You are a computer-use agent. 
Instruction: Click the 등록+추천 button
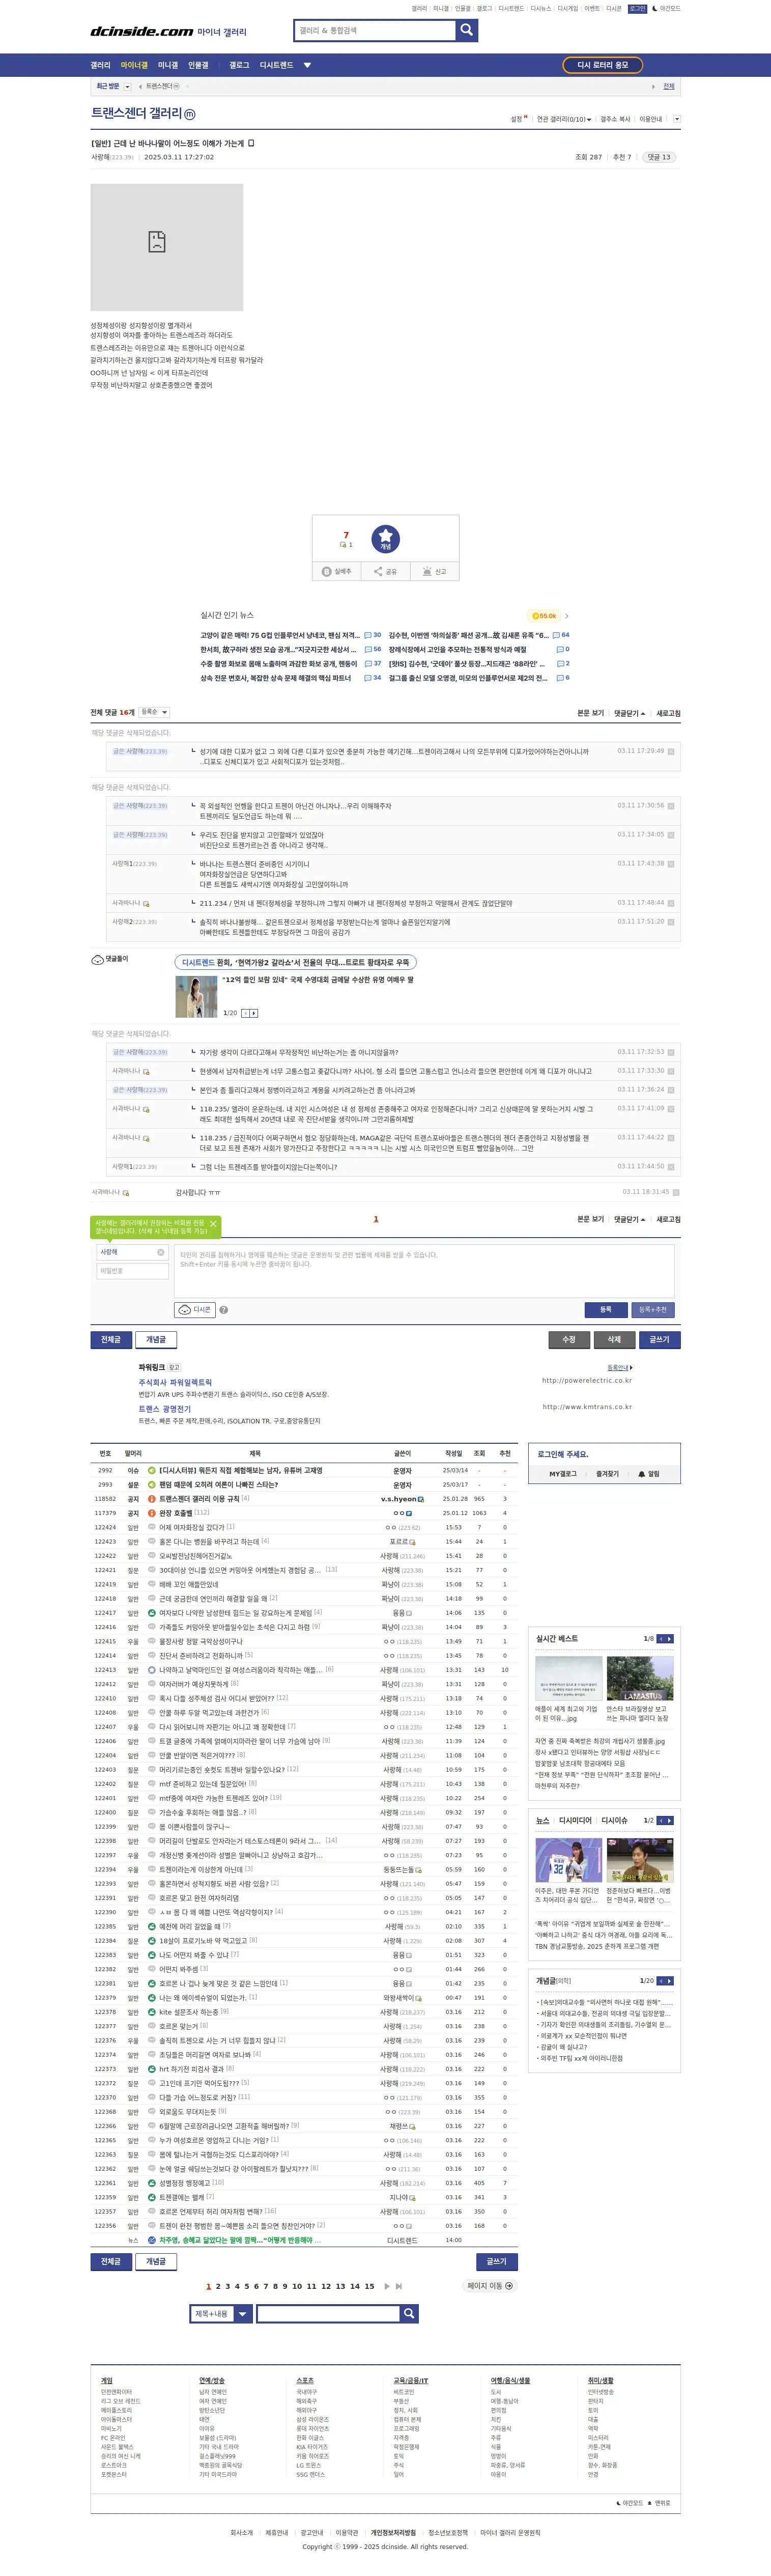(x=653, y=1309)
